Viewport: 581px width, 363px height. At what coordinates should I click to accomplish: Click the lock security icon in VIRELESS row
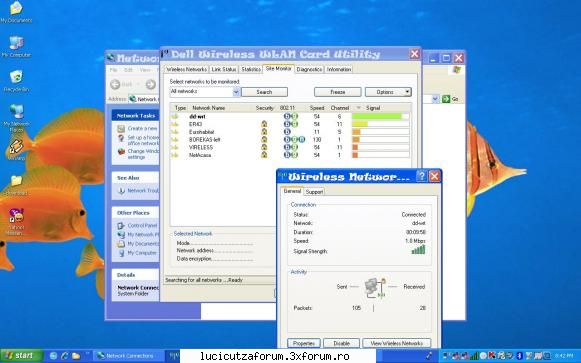[x=264, y=147]
